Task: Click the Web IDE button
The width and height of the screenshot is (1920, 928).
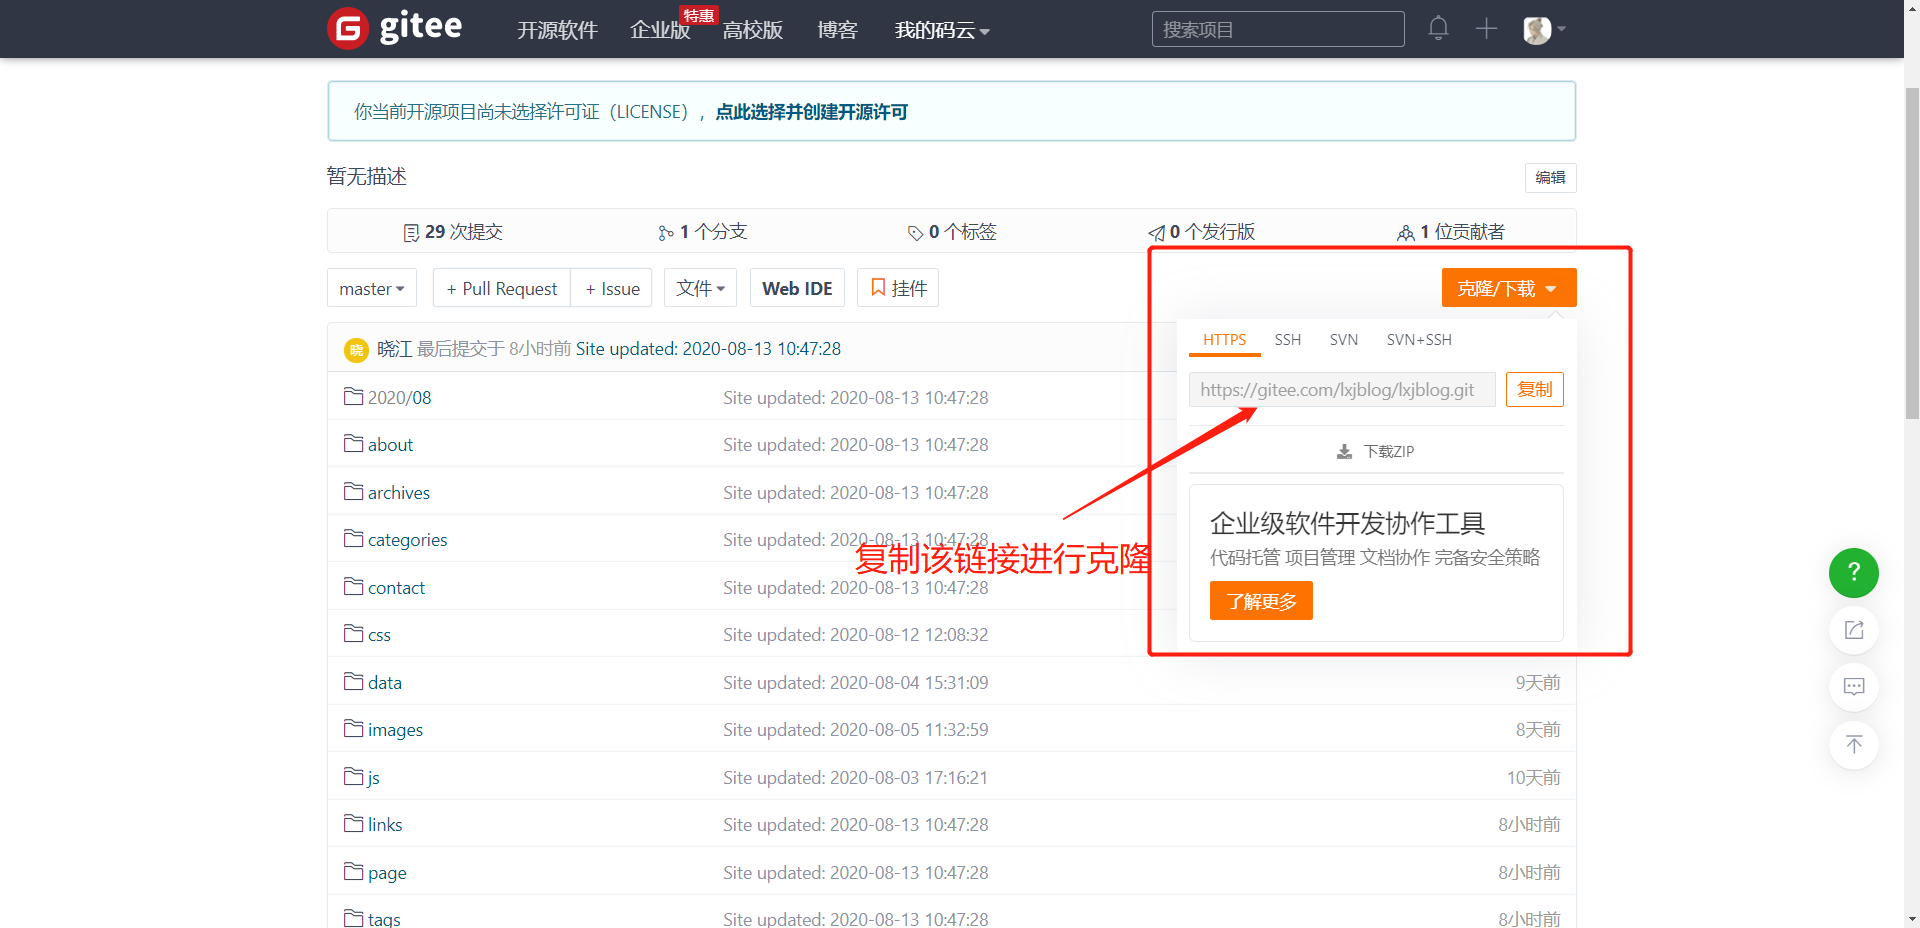Action: [x=797, y=289]
